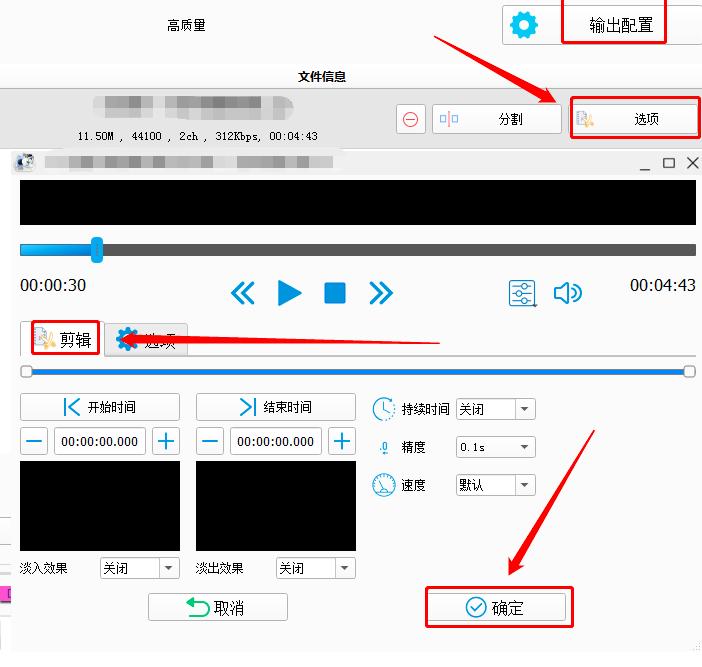Image resolution: width=702 pixels, height=667 pixels.
Task: Open the output configuration gear icon
Action: click(x=524, y=25)
